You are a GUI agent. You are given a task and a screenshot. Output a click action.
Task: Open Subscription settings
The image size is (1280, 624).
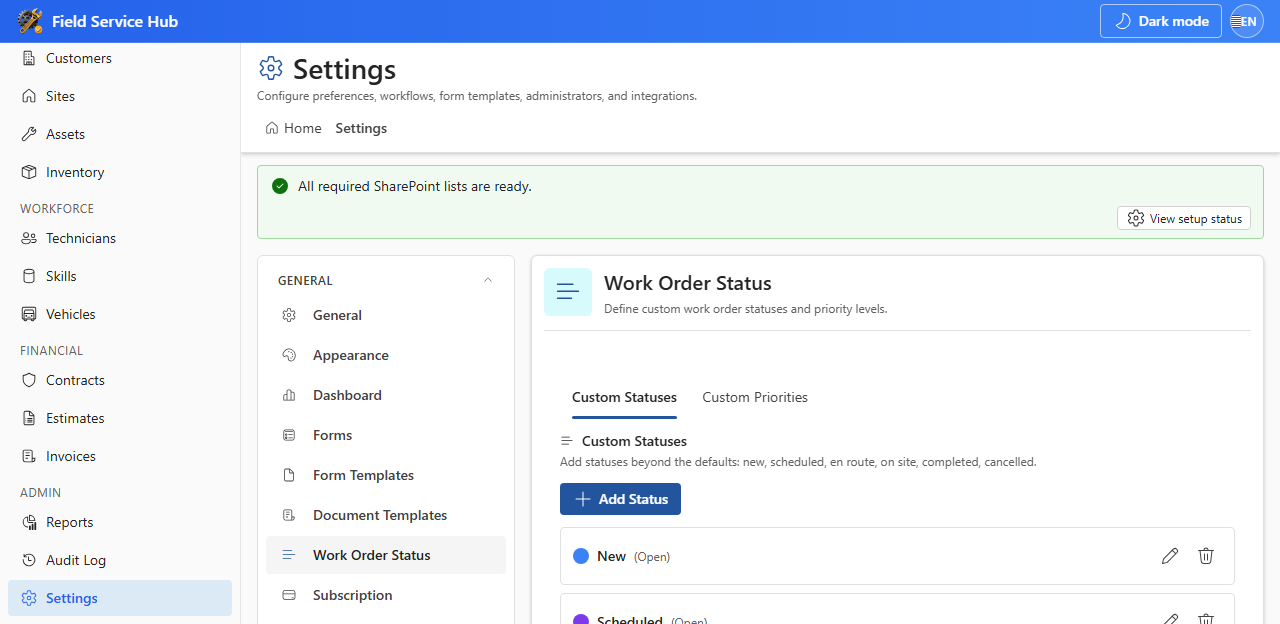(x=386, y=595)
